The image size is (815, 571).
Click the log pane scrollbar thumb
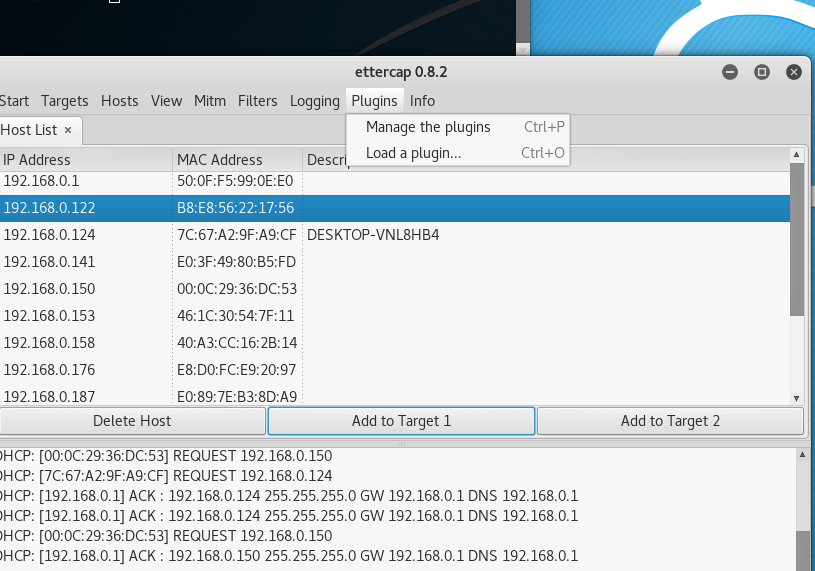pos(802,551)
